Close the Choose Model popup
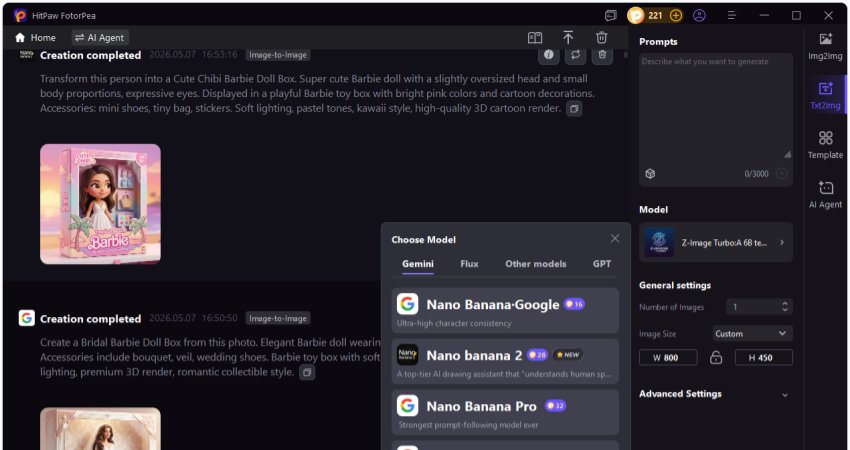 (x=615, y=239)
